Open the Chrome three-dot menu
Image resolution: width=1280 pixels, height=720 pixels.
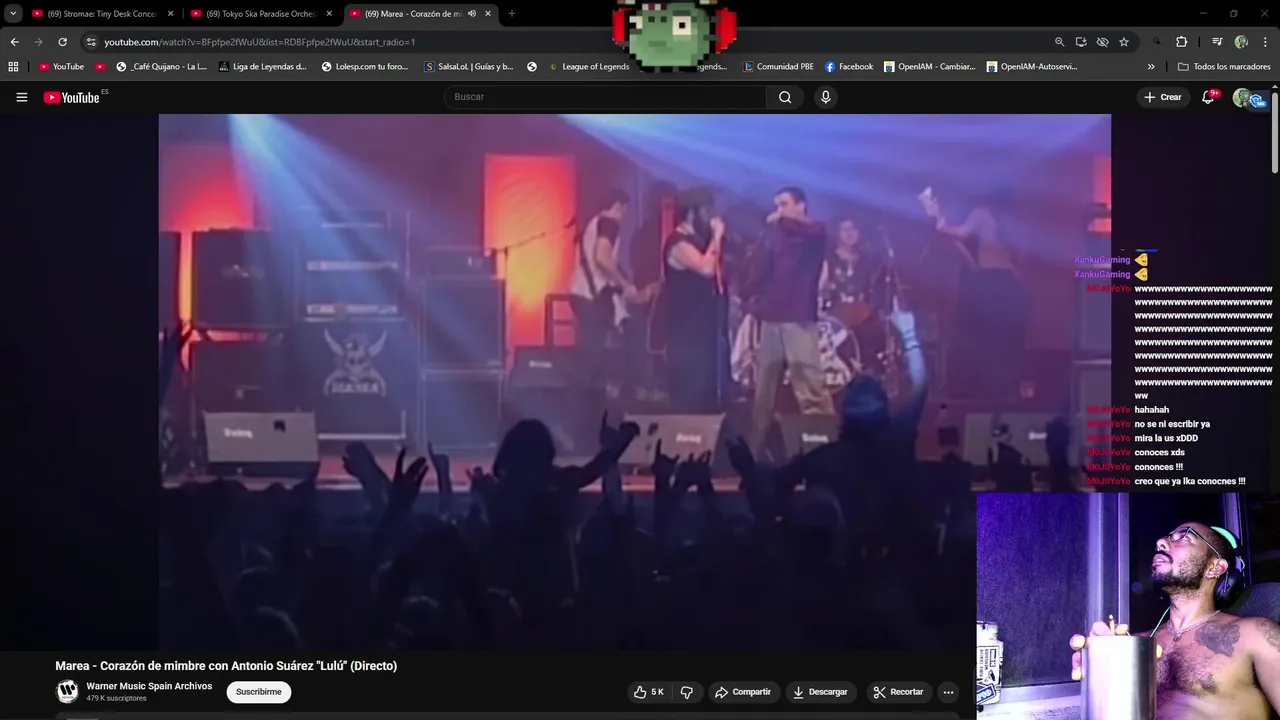point(1264,42)
